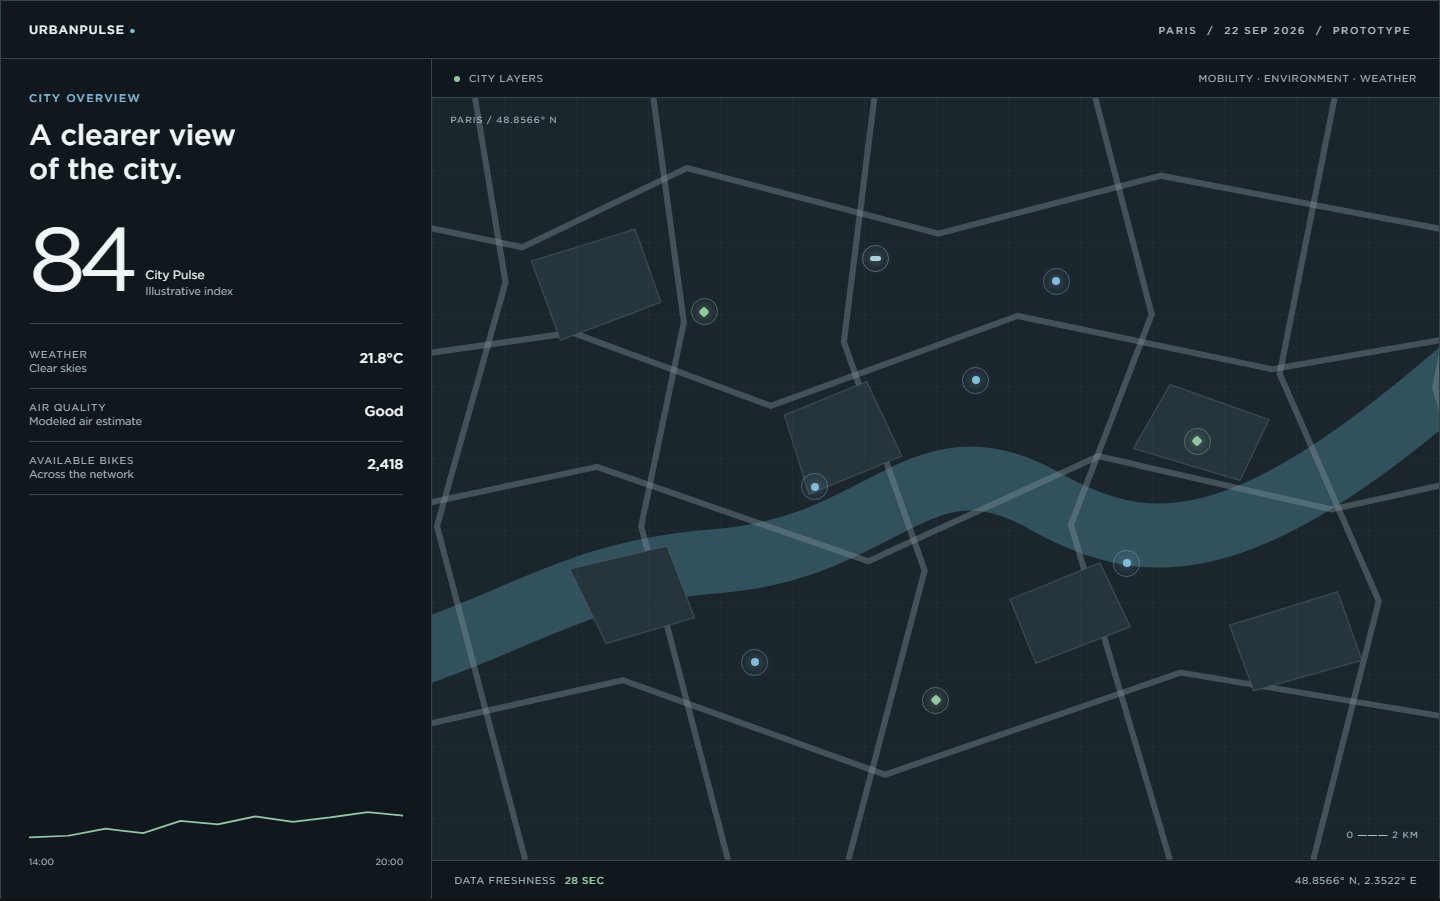Click the 2,418 bikes count

click(x=385, y=464)
